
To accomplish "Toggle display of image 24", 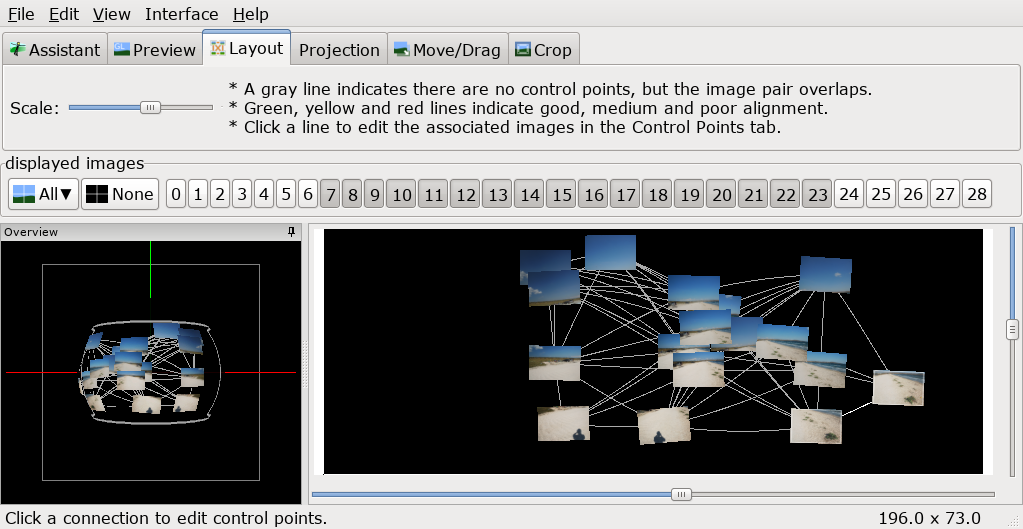I will click(849, 194).
